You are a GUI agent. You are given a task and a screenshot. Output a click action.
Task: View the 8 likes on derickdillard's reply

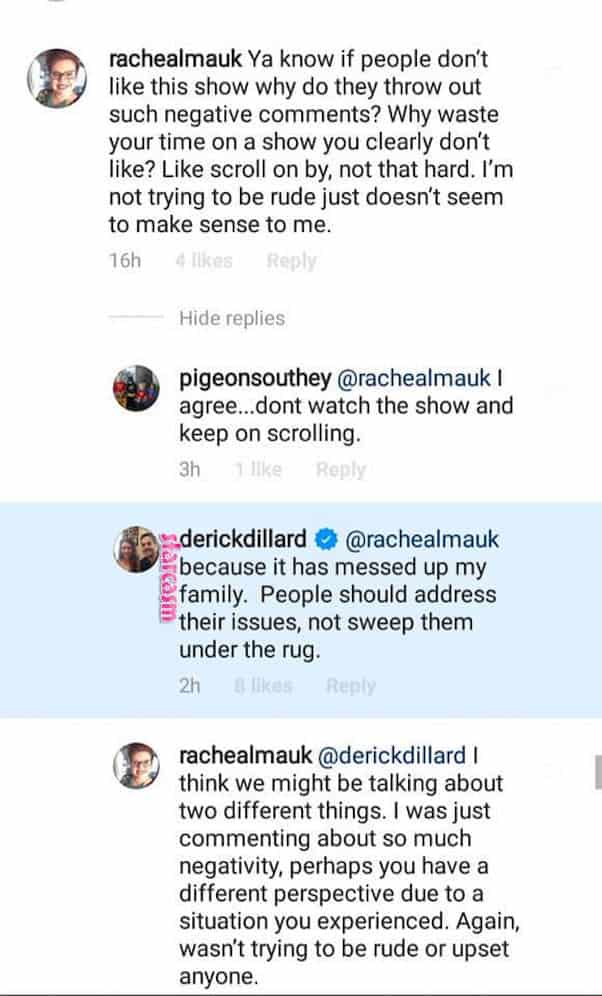(263, 686)
